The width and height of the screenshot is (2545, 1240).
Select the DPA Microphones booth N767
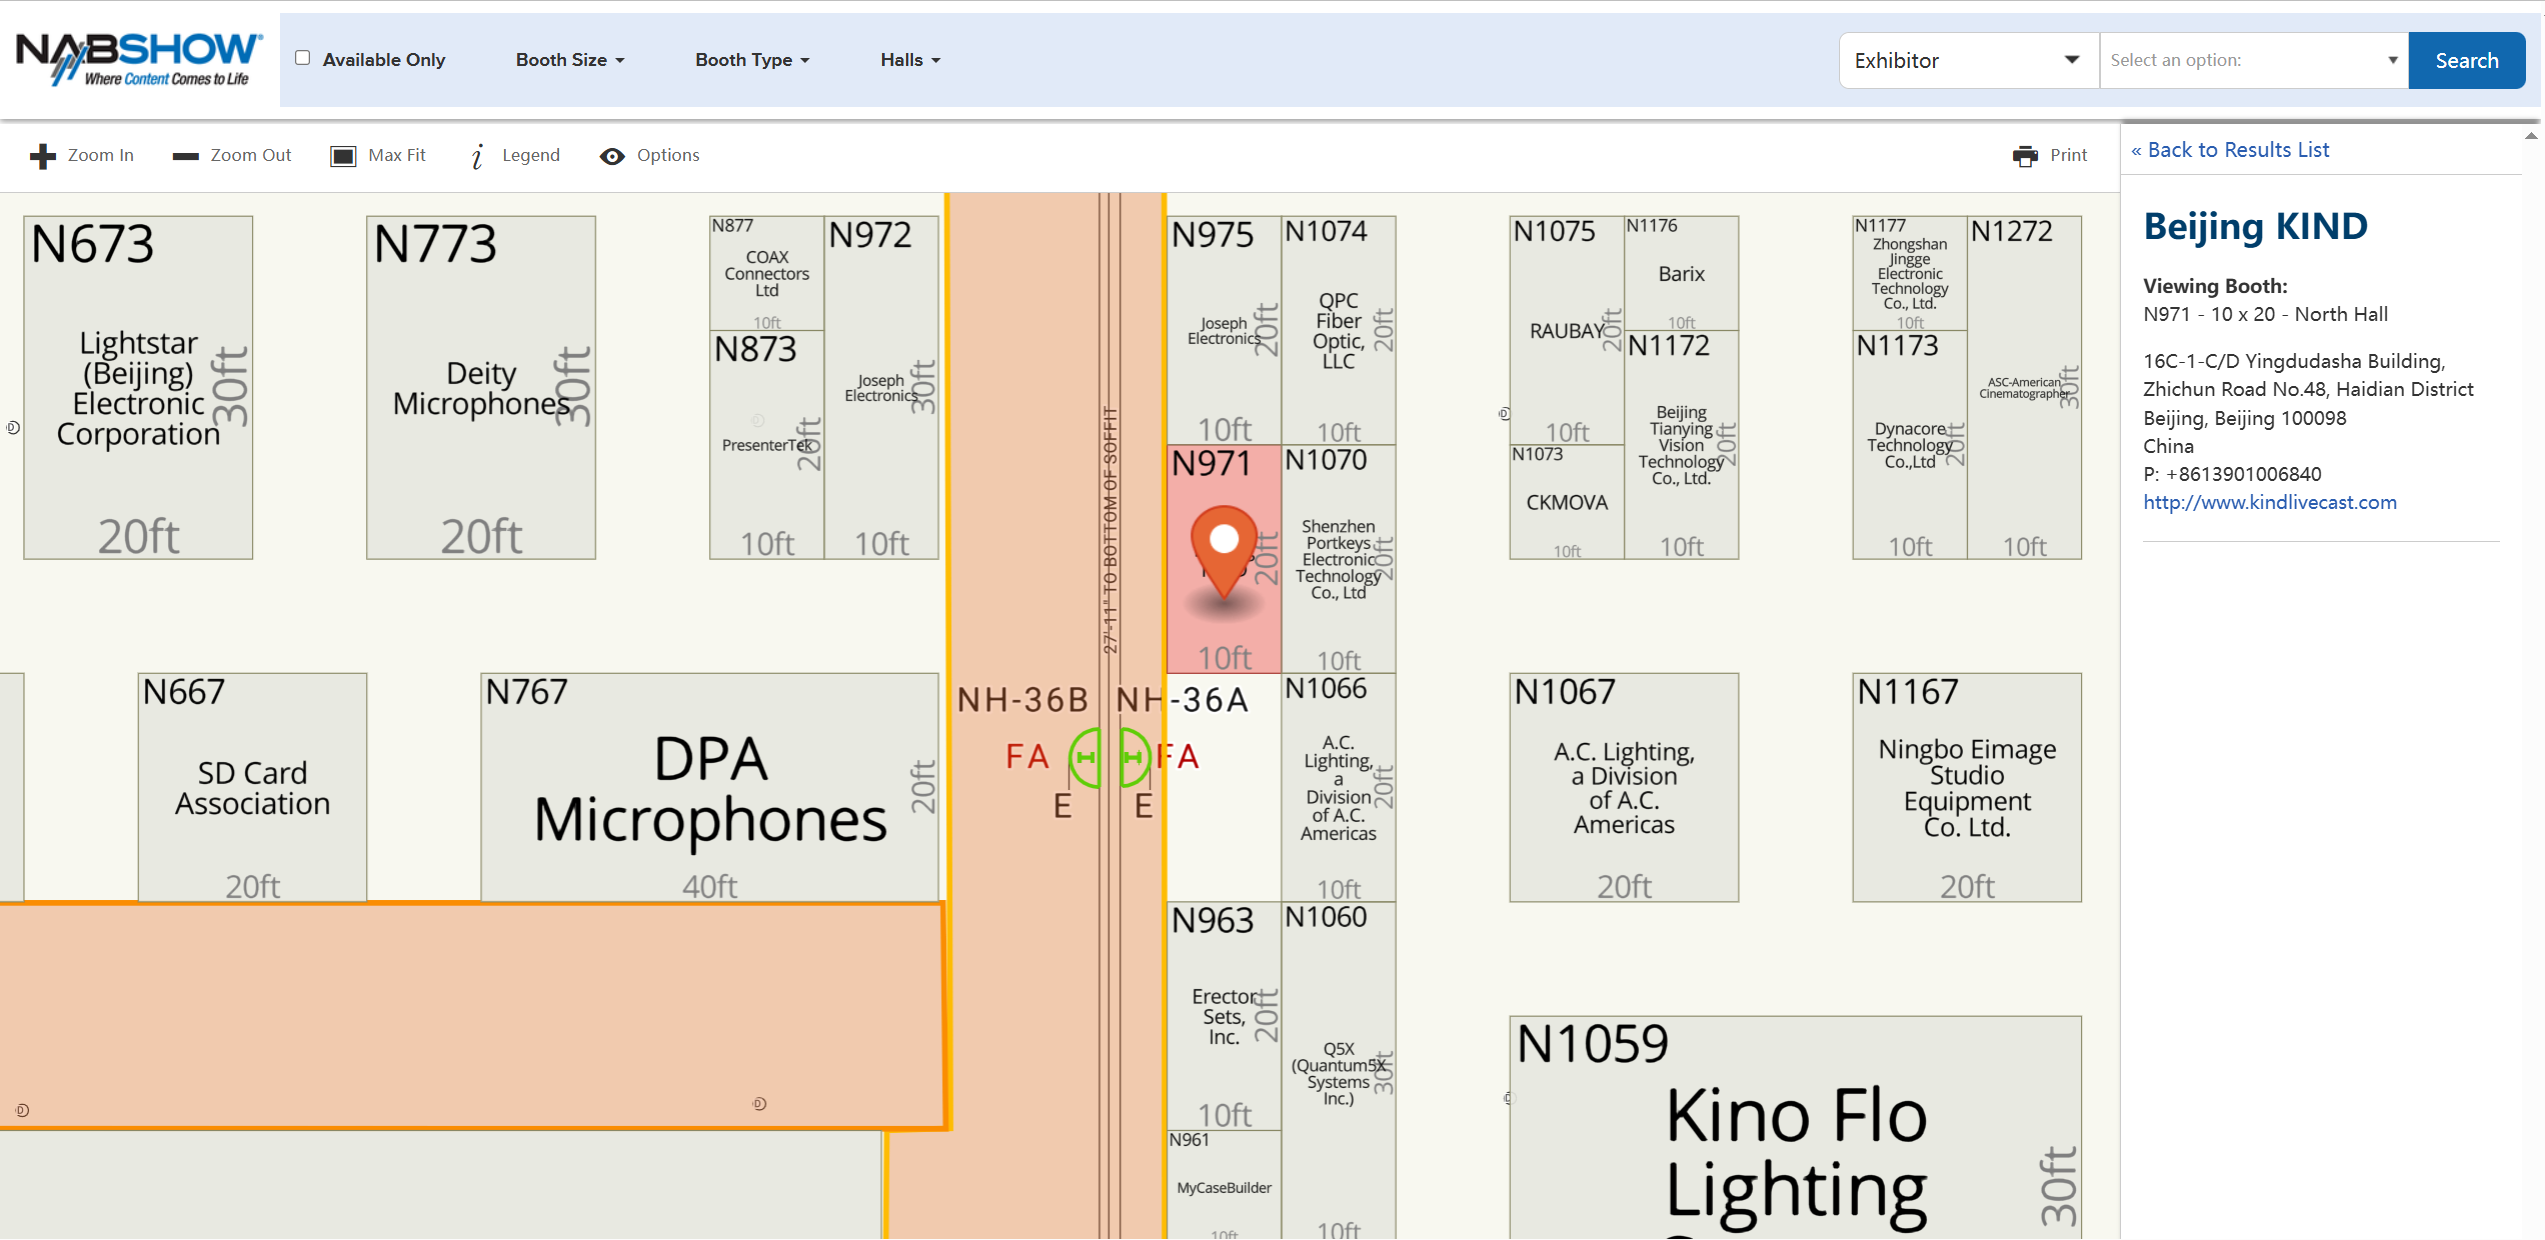(x=709, y=788)
